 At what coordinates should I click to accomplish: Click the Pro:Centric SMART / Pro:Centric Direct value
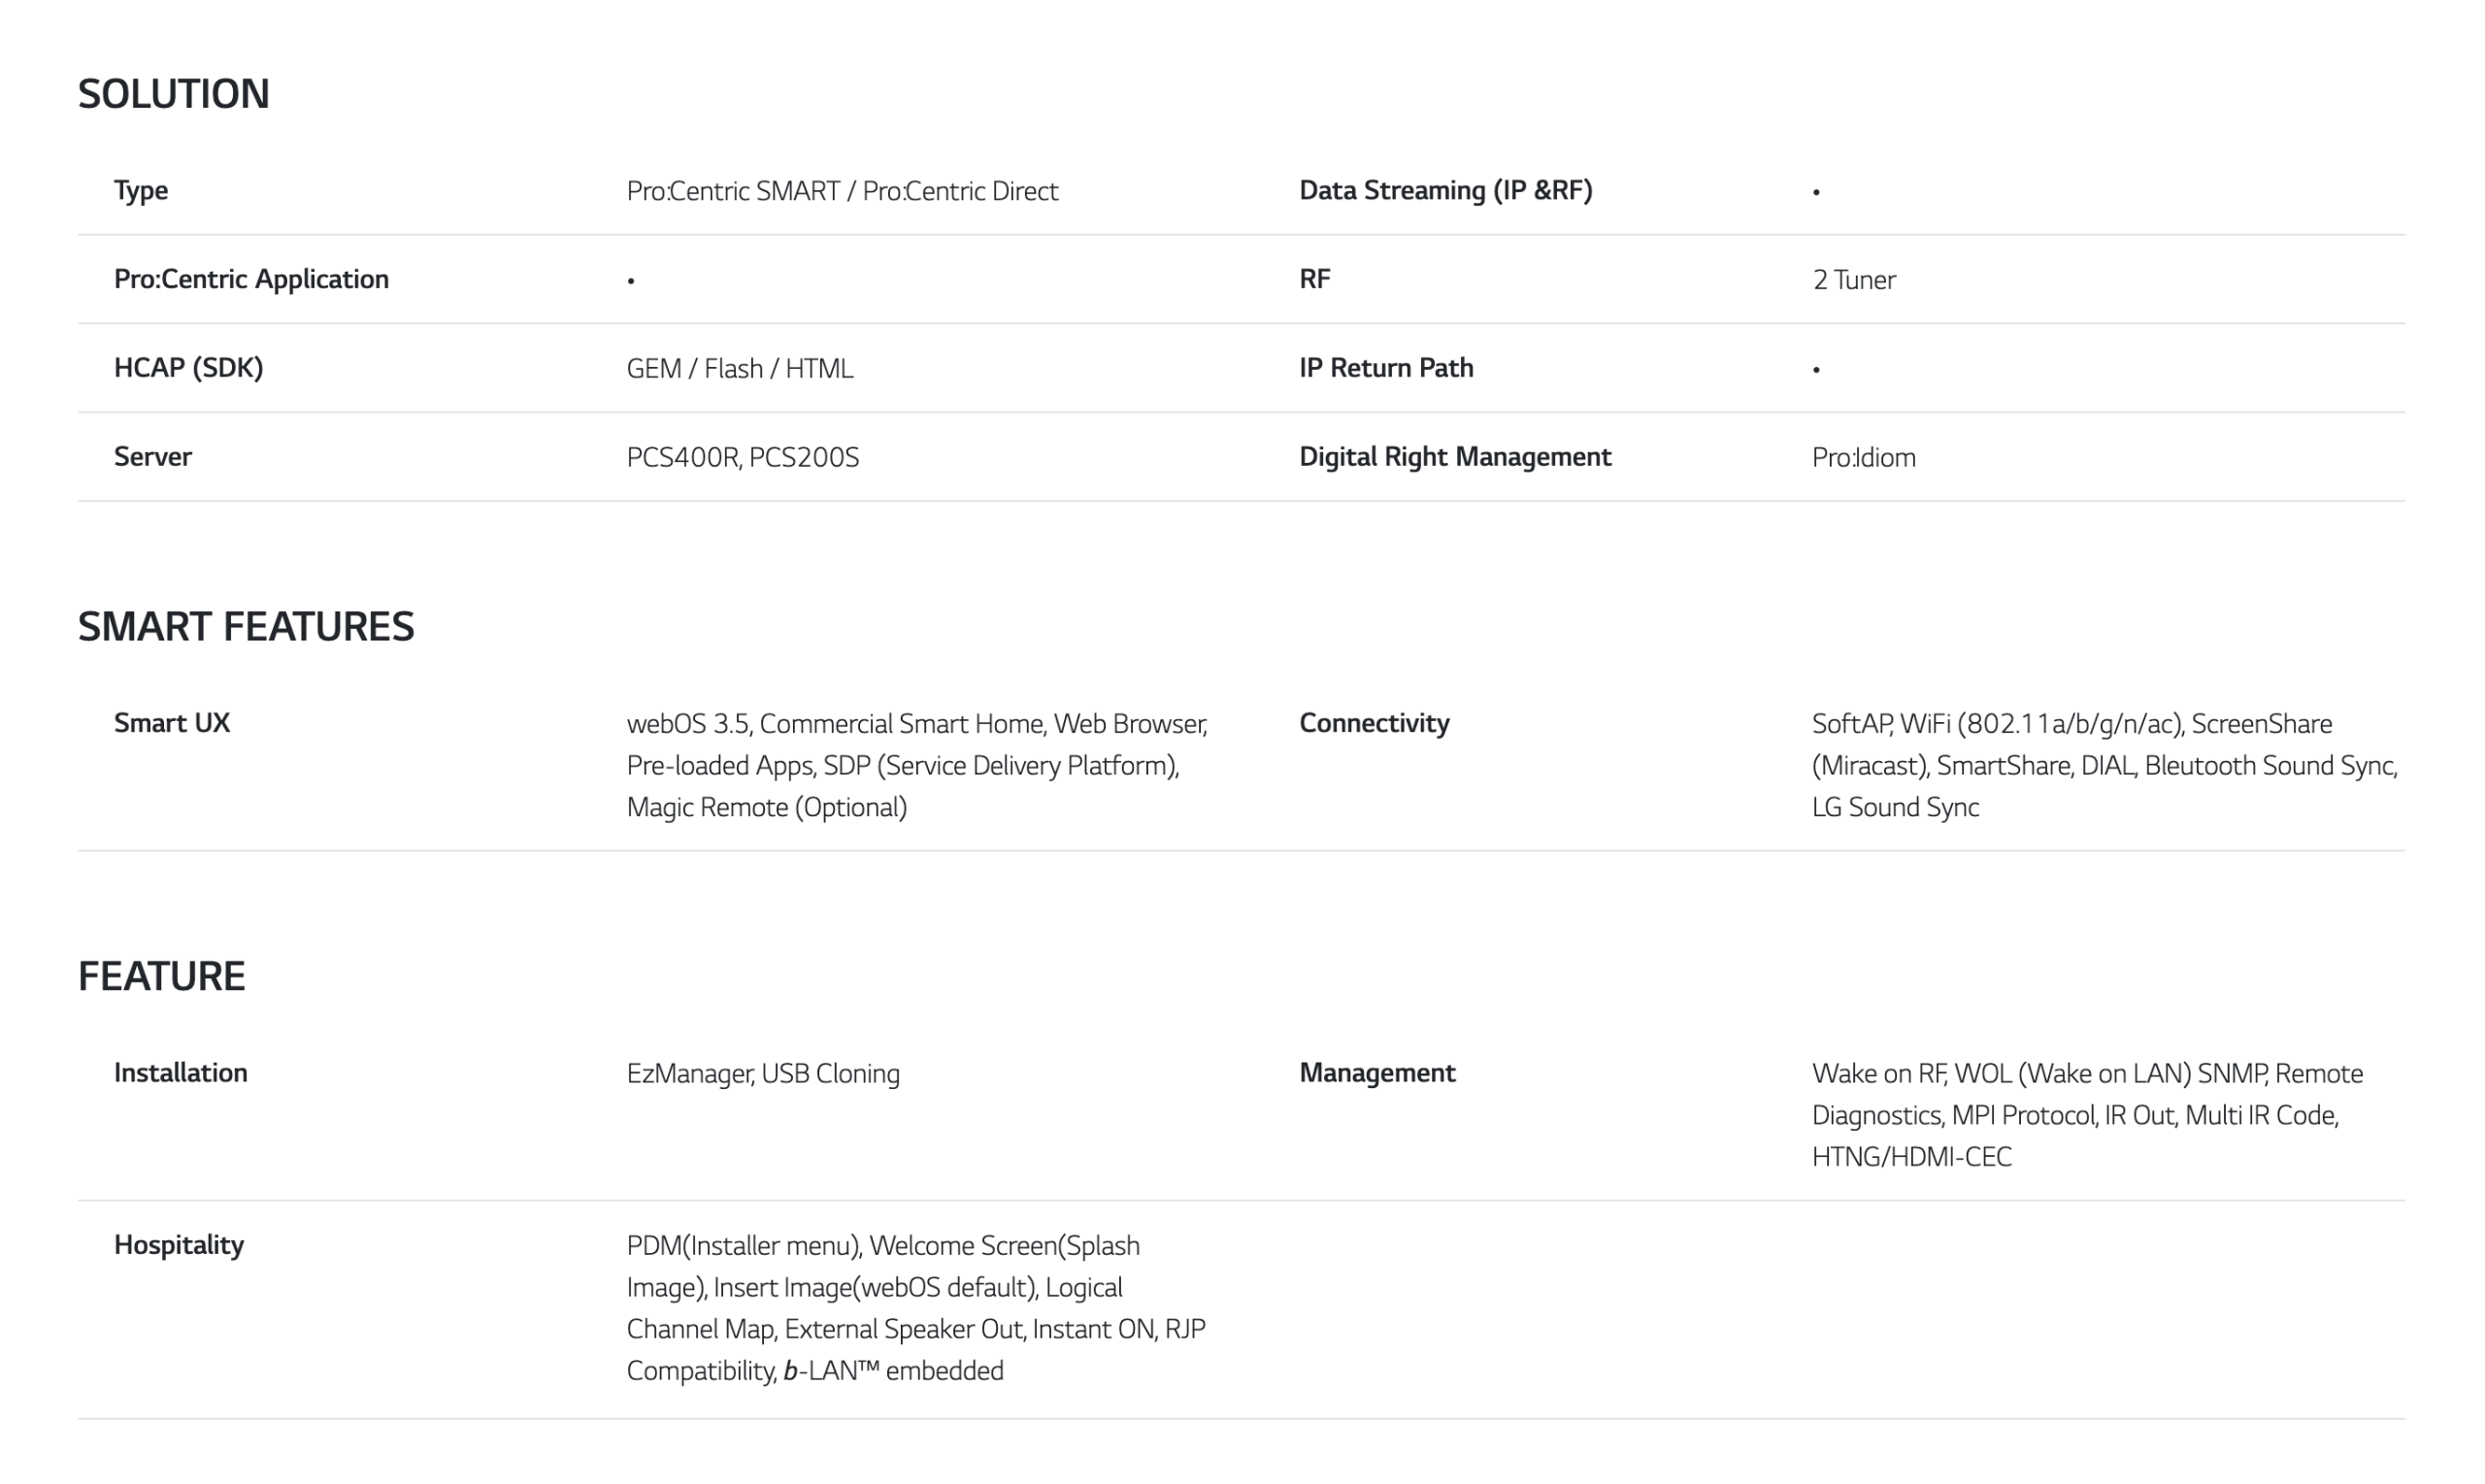coord(842,191)
